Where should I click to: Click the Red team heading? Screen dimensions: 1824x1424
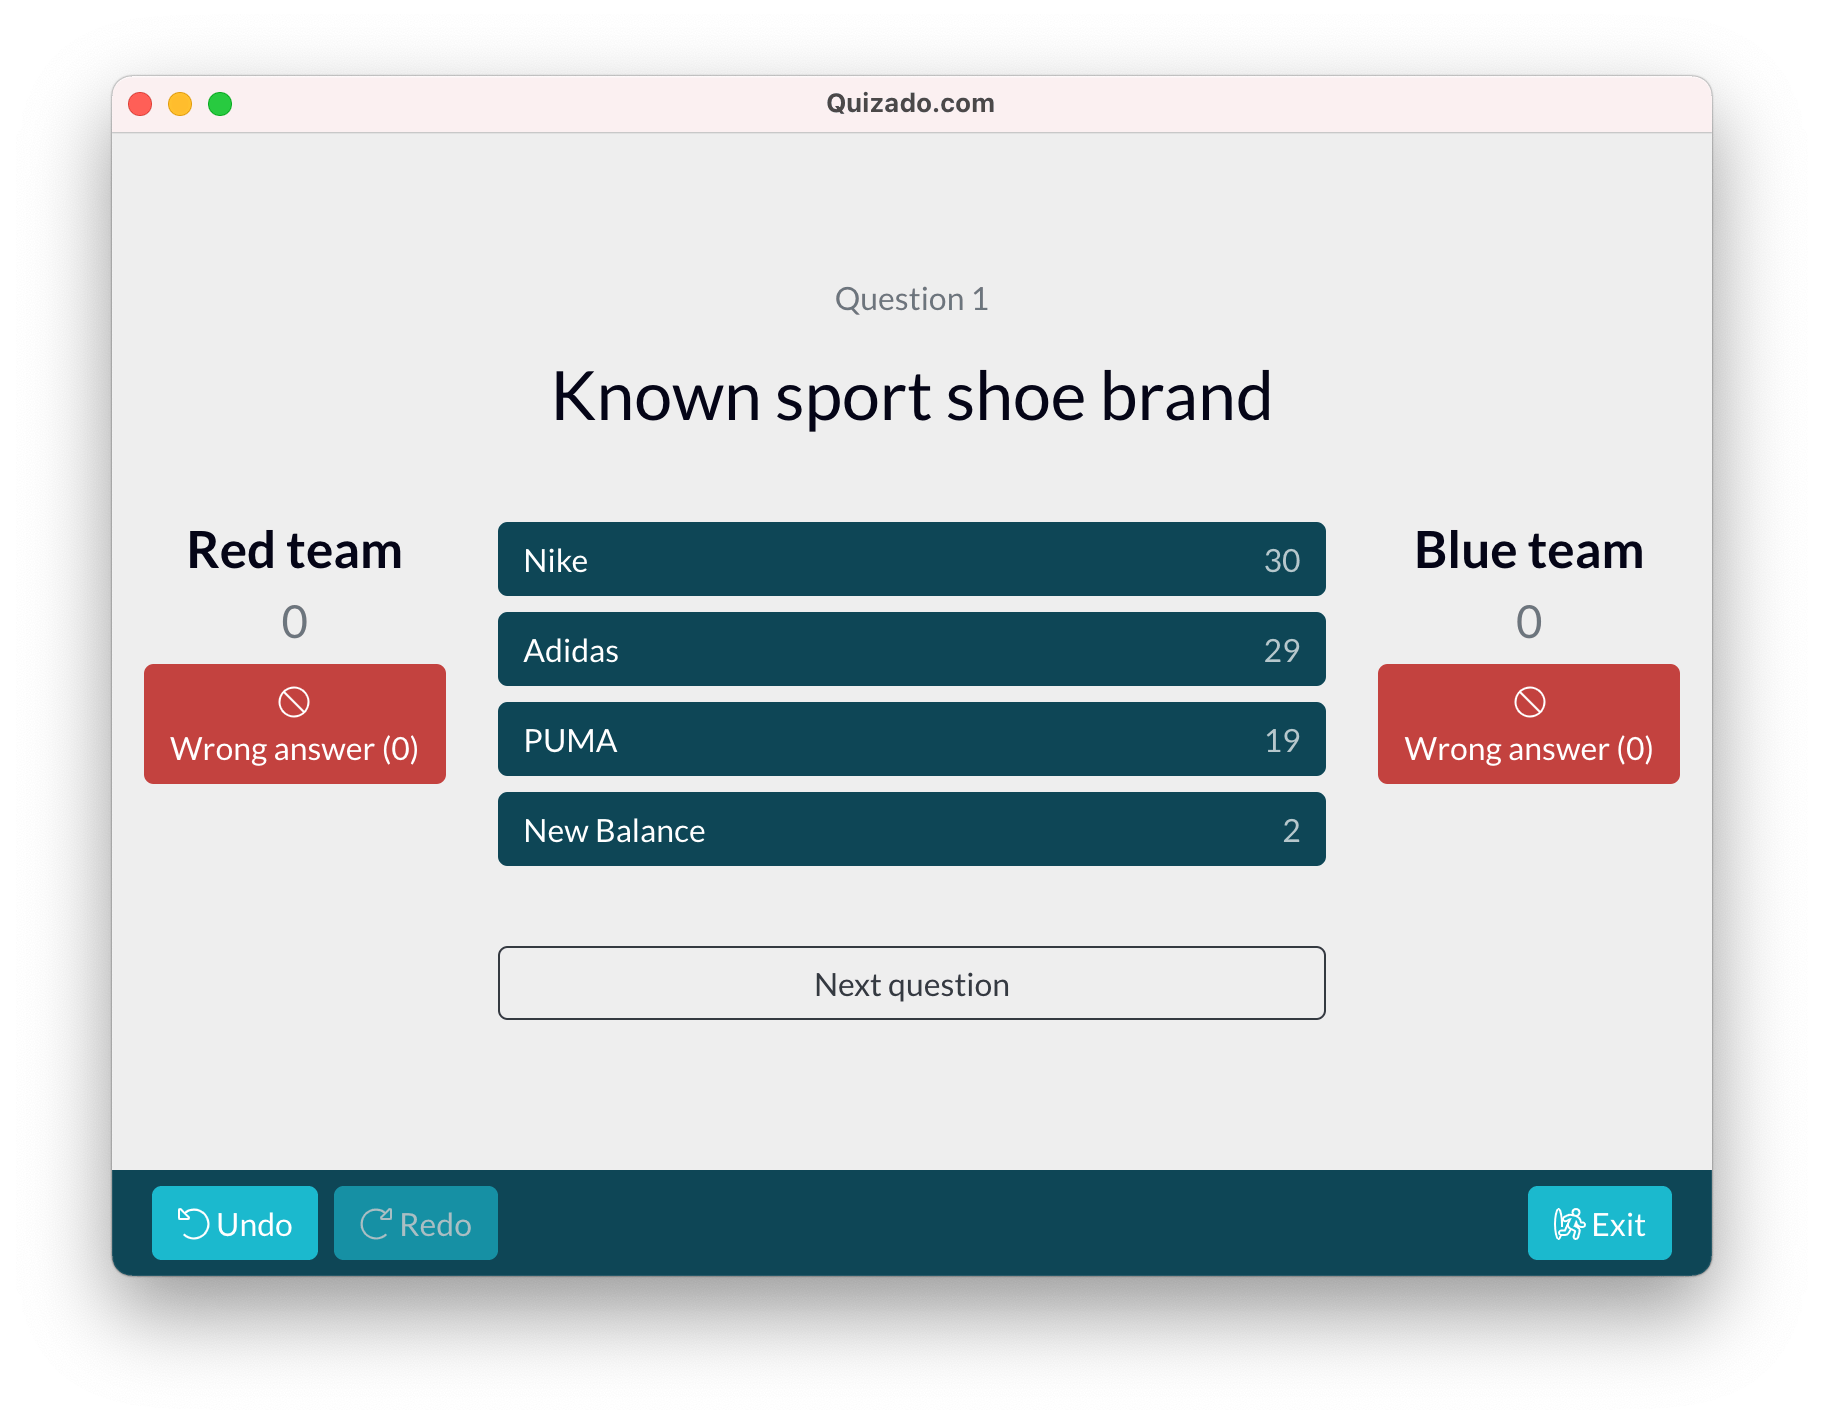(x=295, y=550)
